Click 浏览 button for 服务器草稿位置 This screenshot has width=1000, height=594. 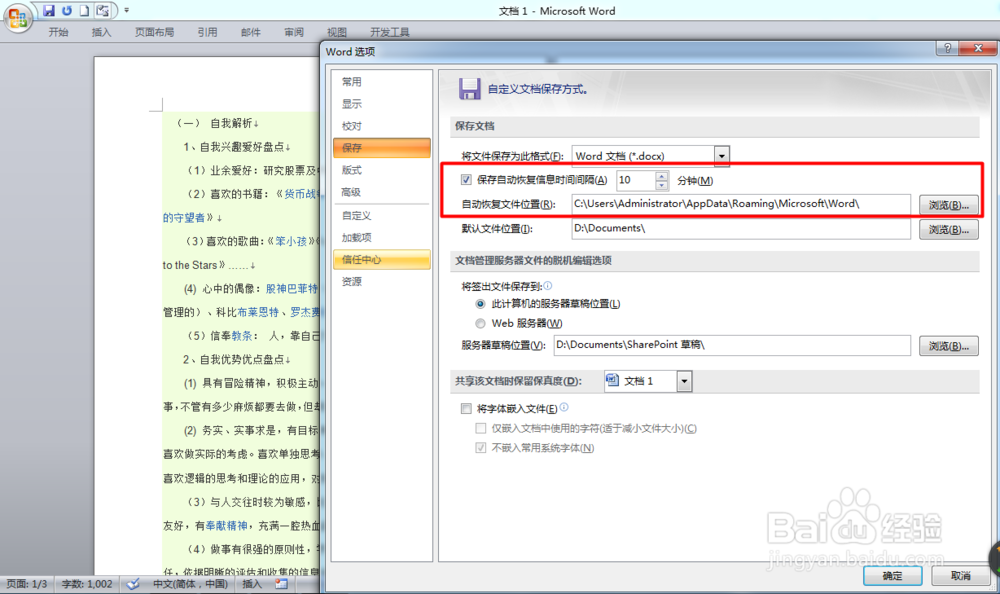[948, 346]
